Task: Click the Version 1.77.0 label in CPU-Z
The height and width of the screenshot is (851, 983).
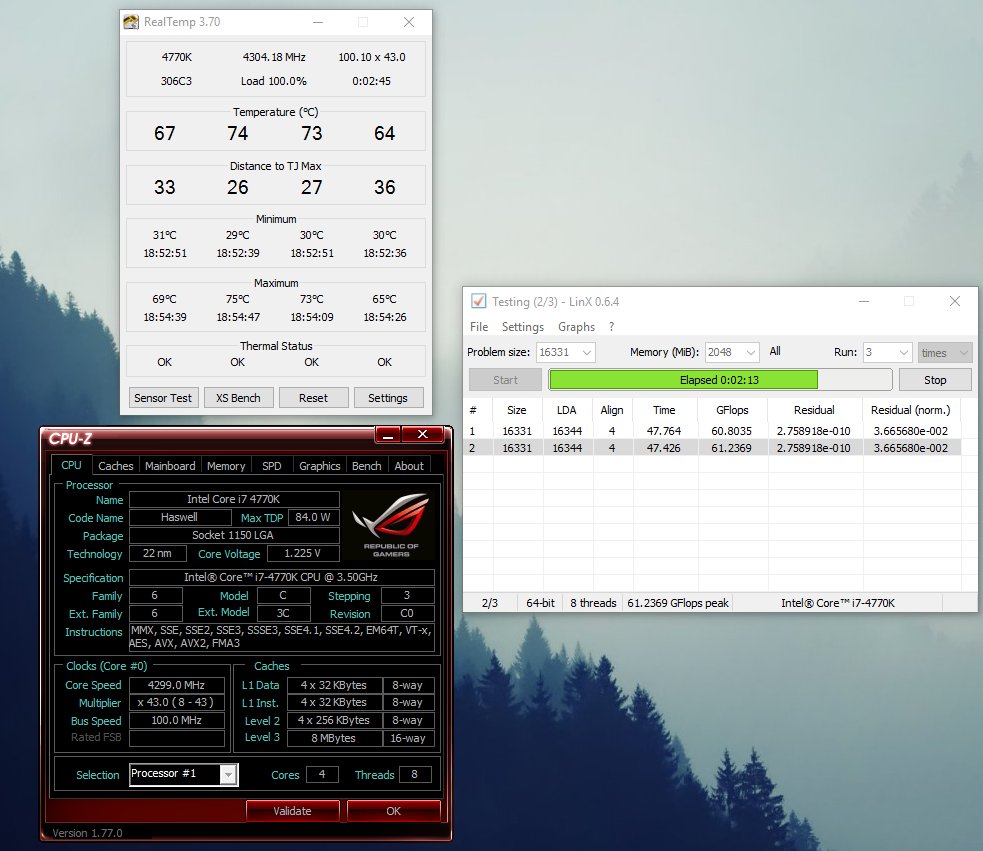Action: [x=87, y=833]
